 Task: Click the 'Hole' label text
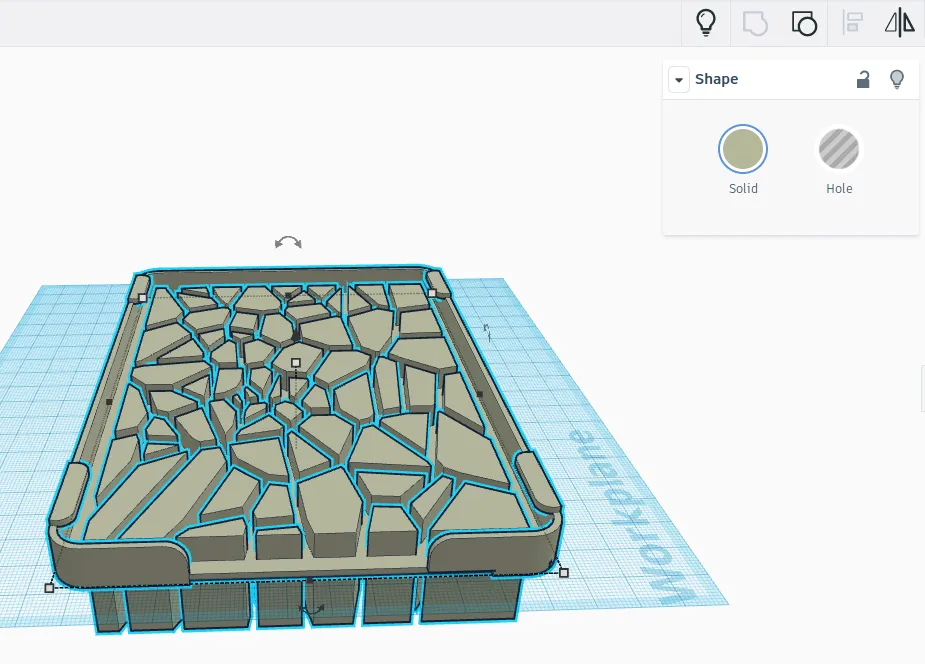[839, 189]
